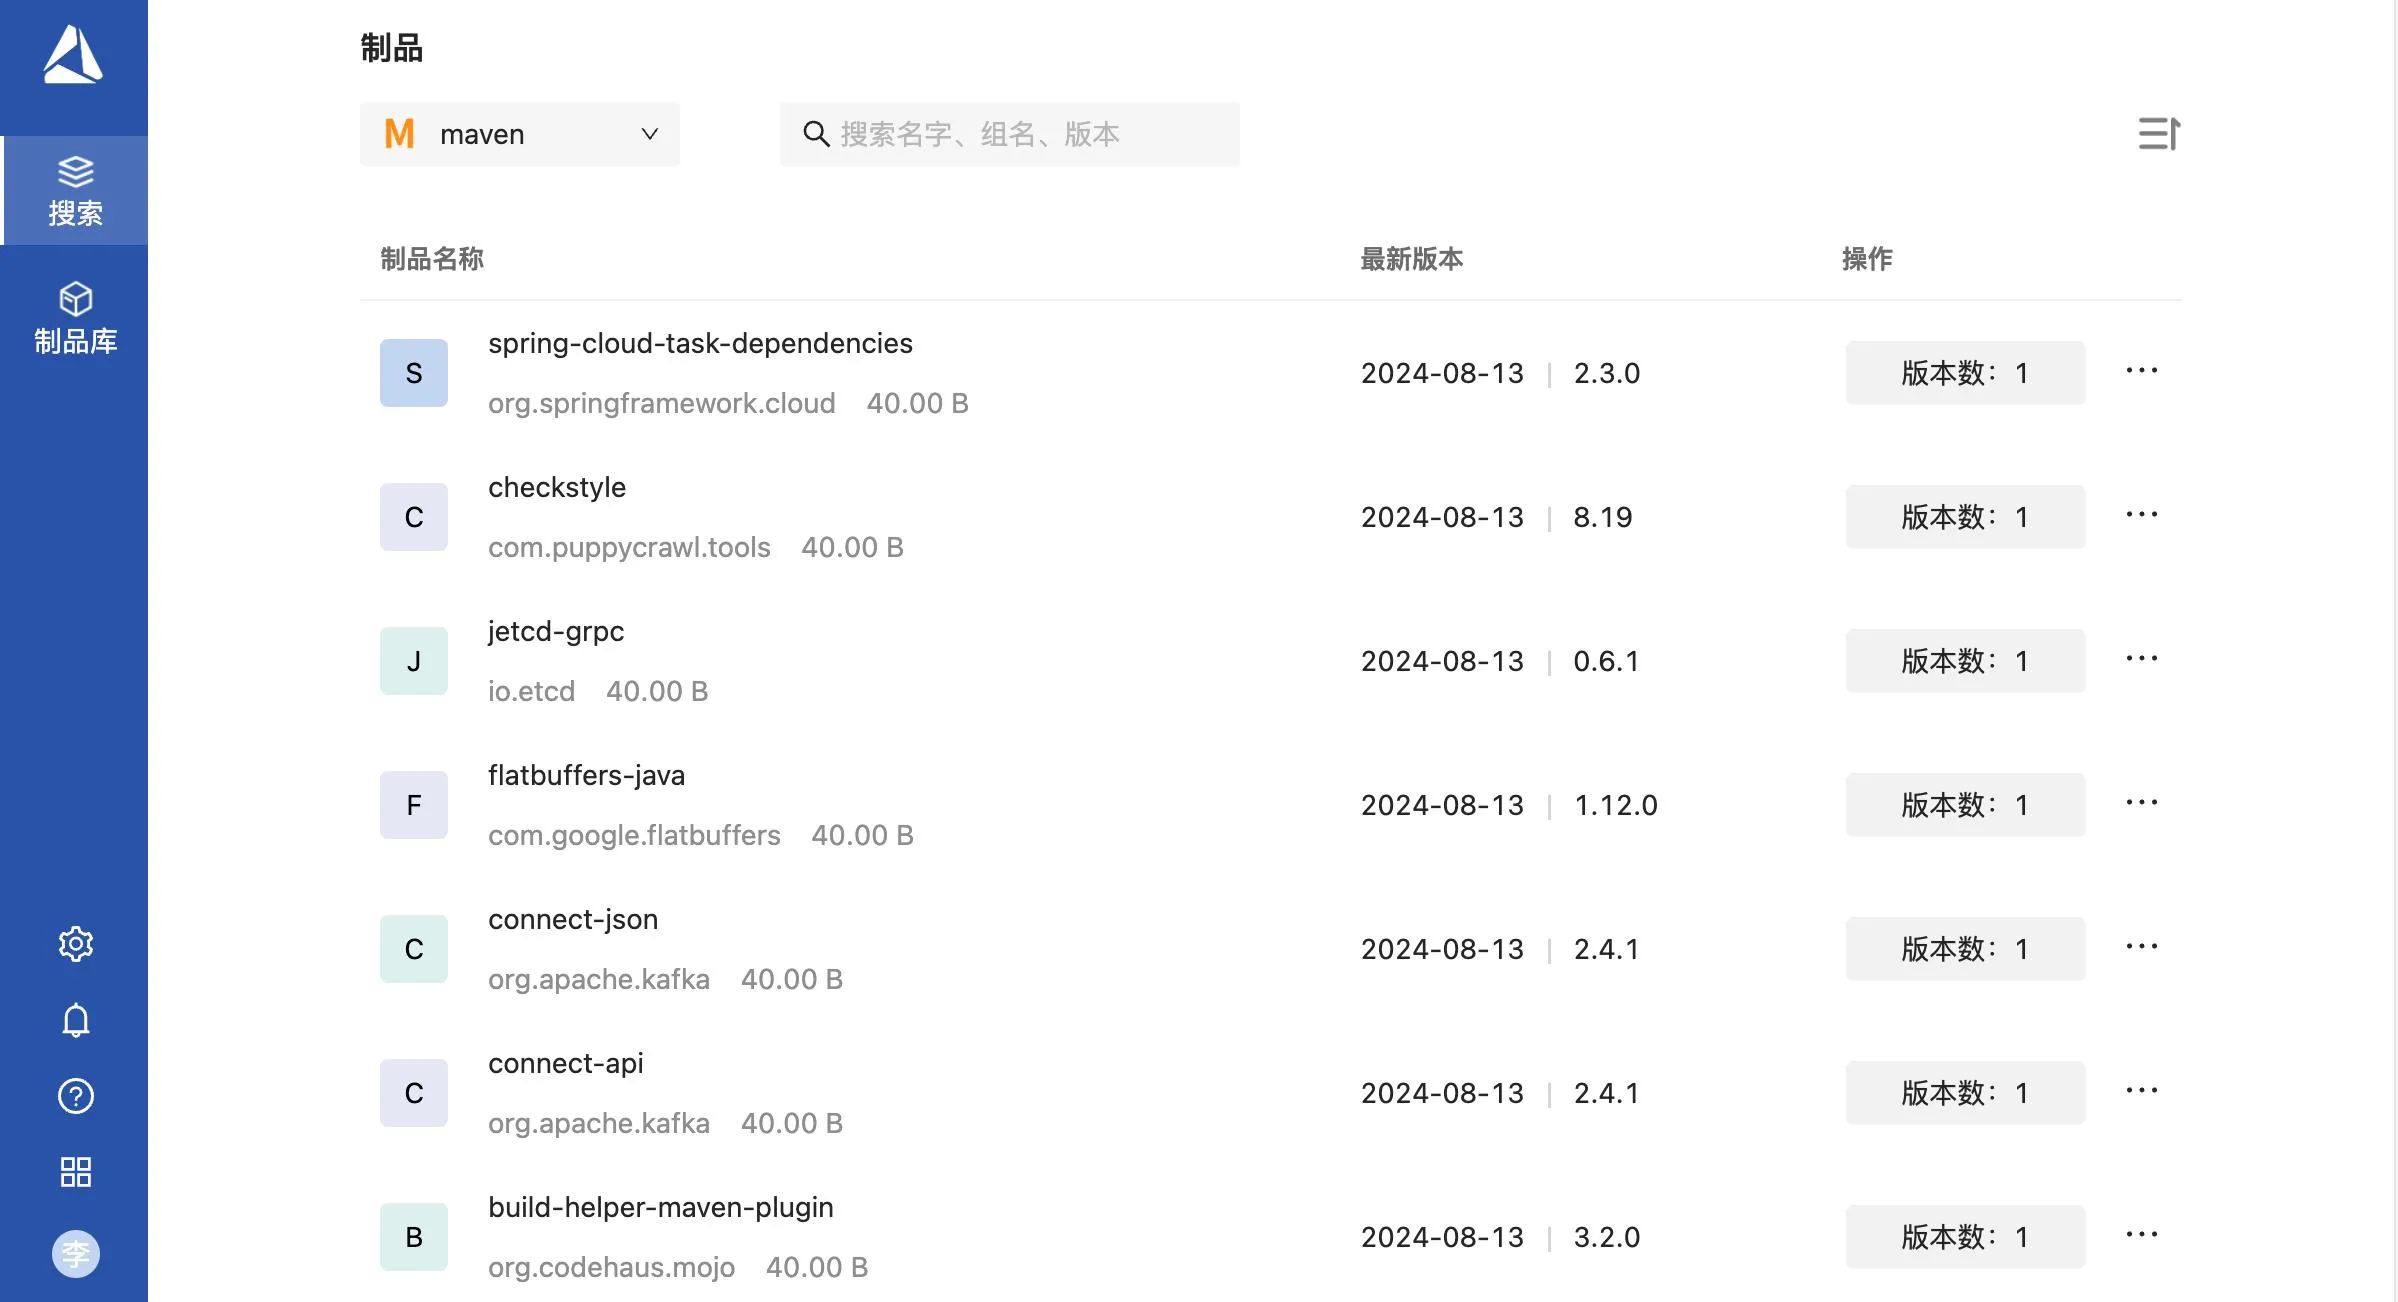The image size is (2398, 1302).
Task: Open the 搜索 sidebar tab
Action: (75, 191)
